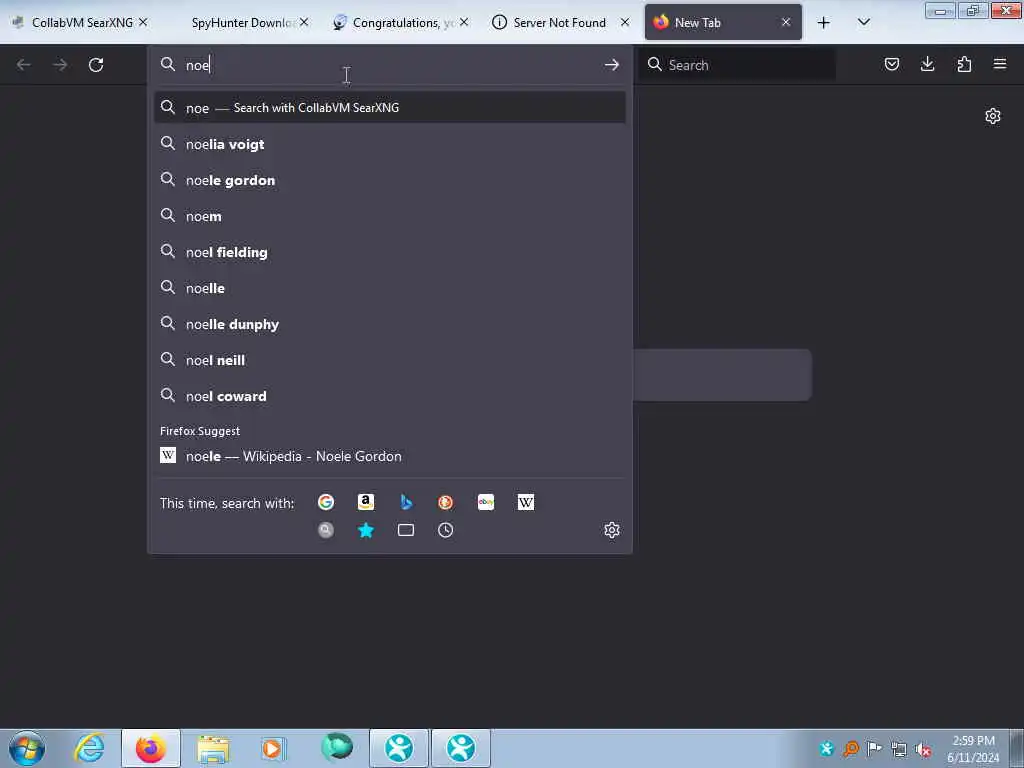1024x768 pixels.
Task: Search this time with Amazon icon
Action: coord(366,502)
